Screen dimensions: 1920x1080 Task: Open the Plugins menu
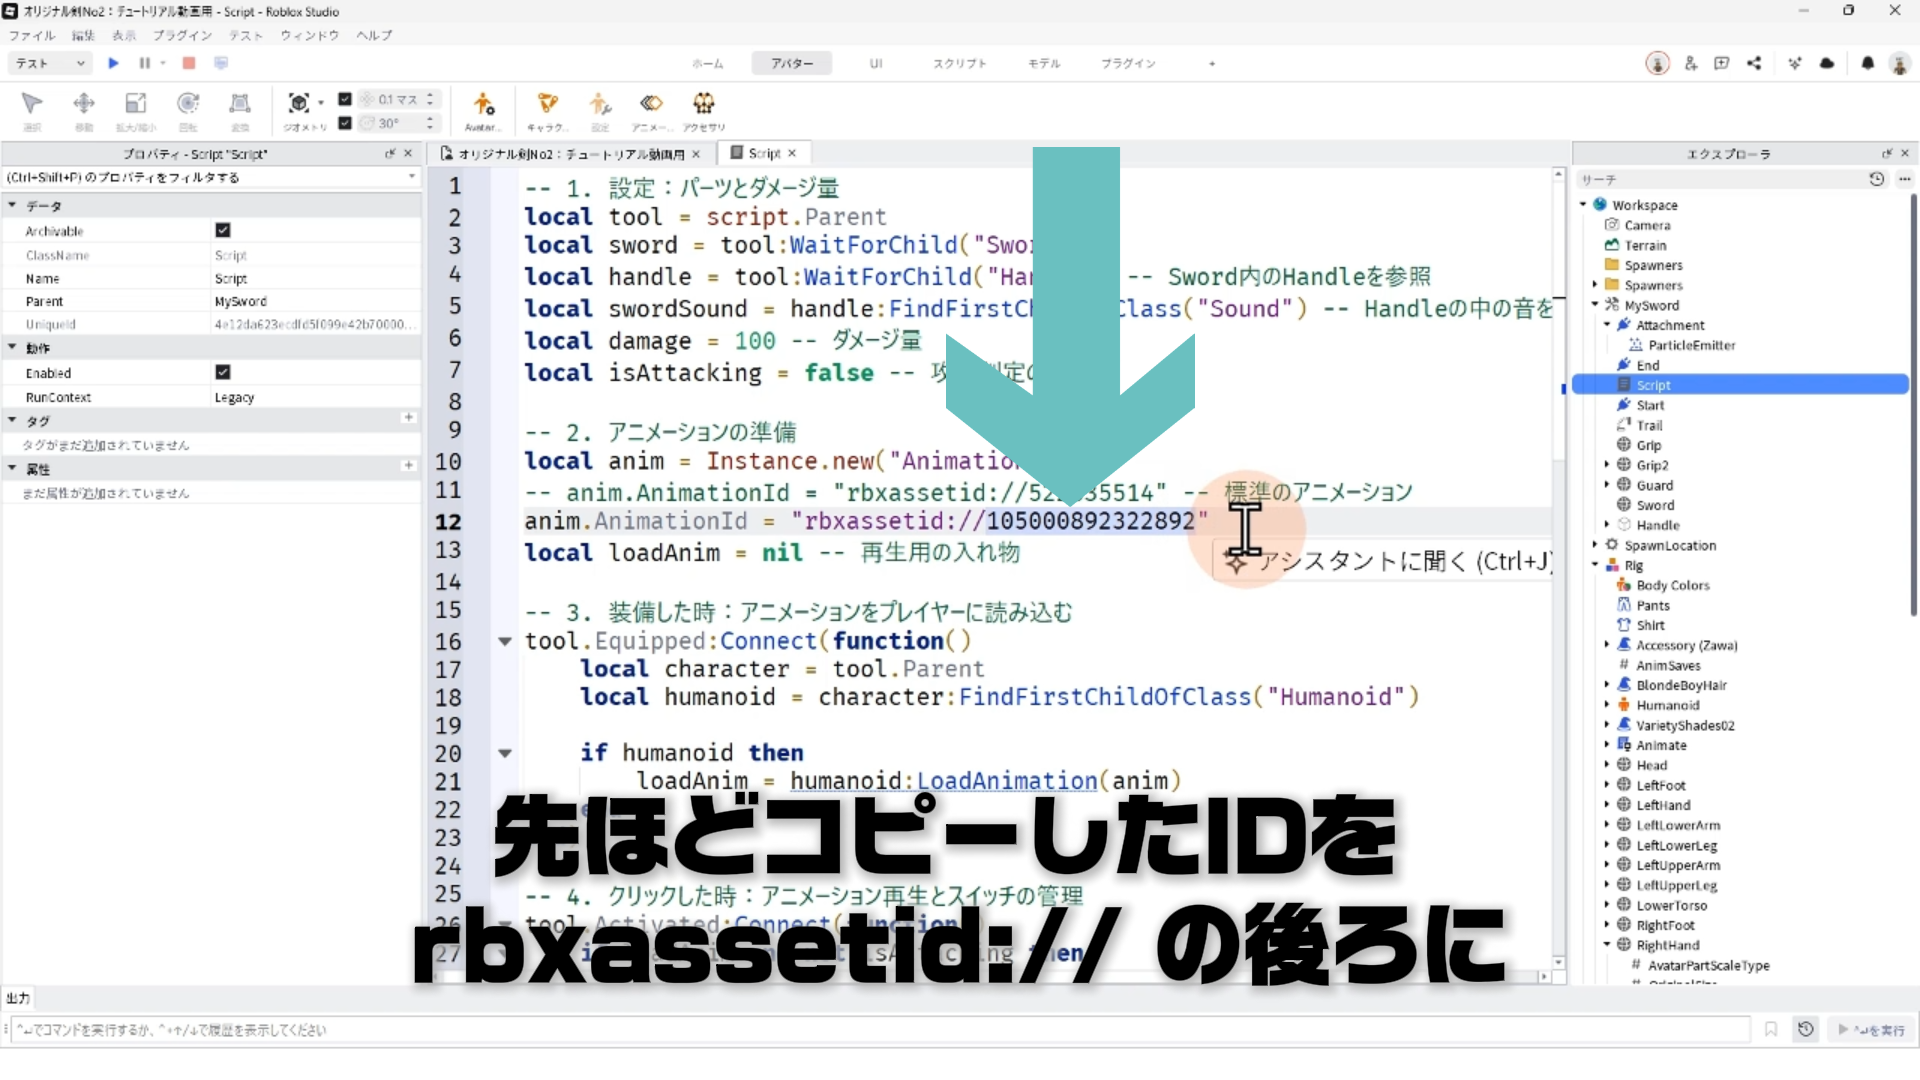point(182,35)
